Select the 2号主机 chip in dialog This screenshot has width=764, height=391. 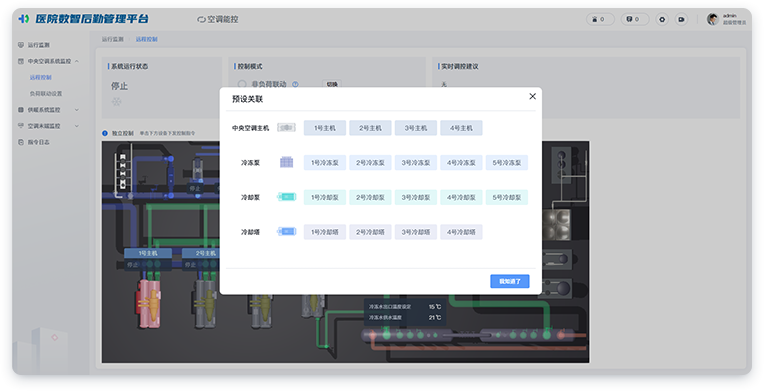370,128
